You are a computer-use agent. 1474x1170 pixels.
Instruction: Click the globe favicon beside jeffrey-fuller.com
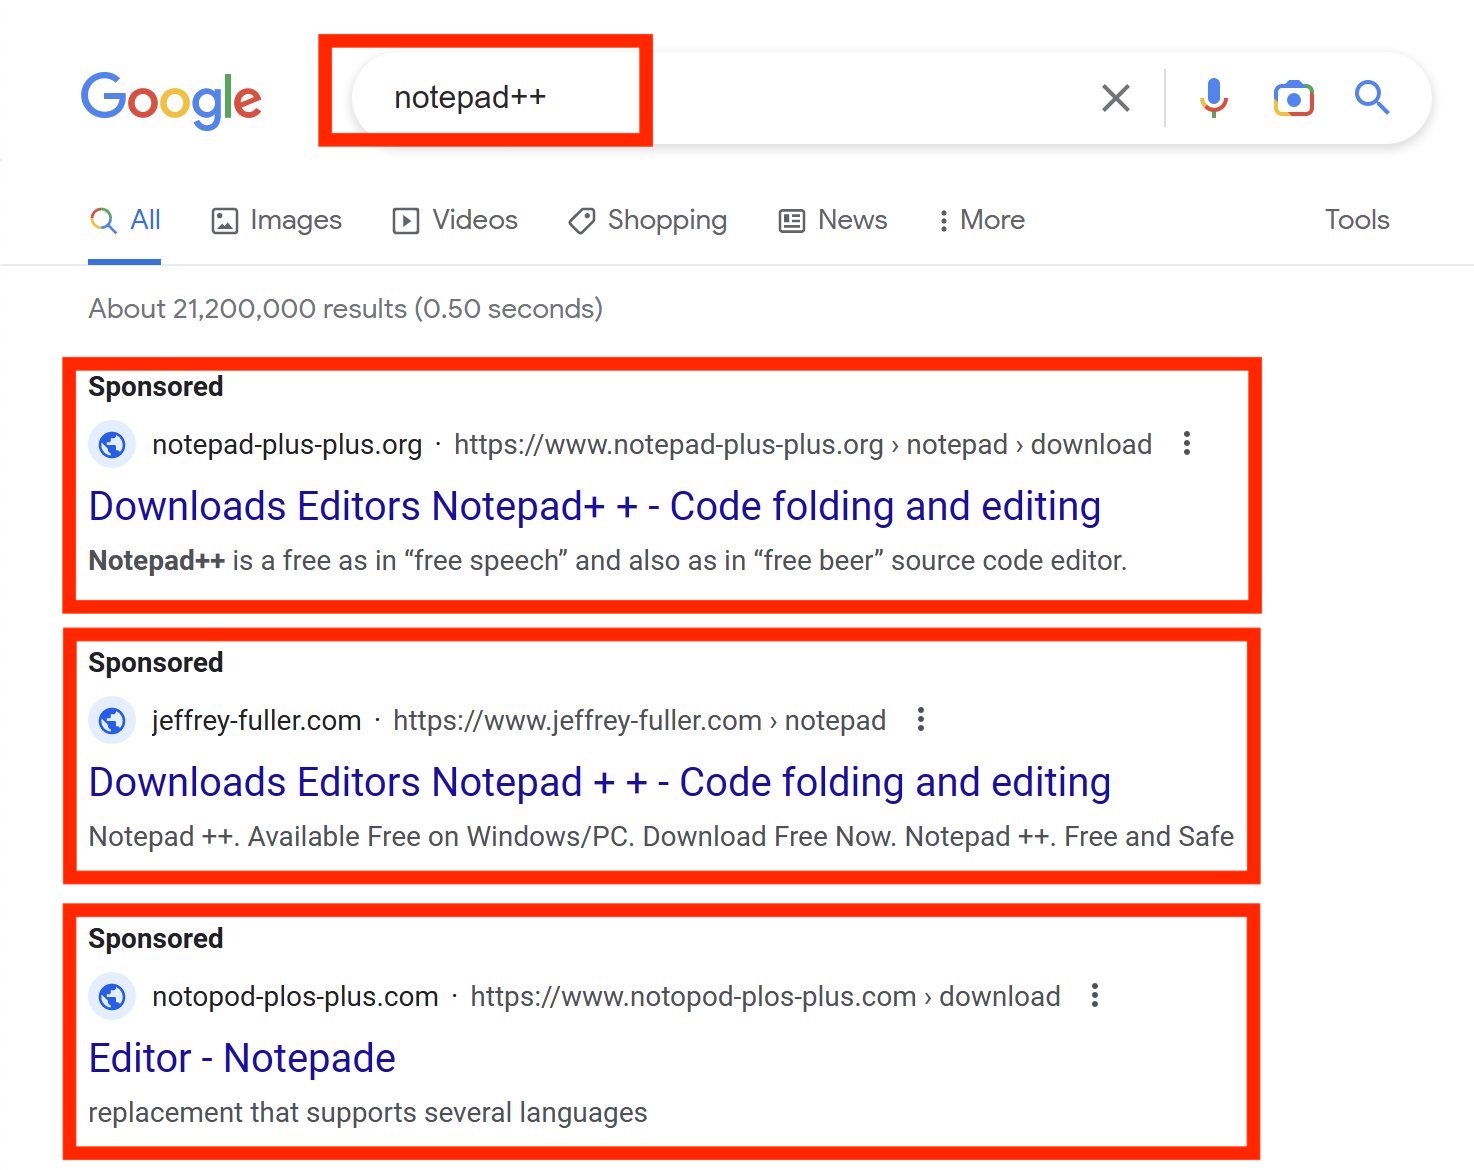tap(112, 720)
